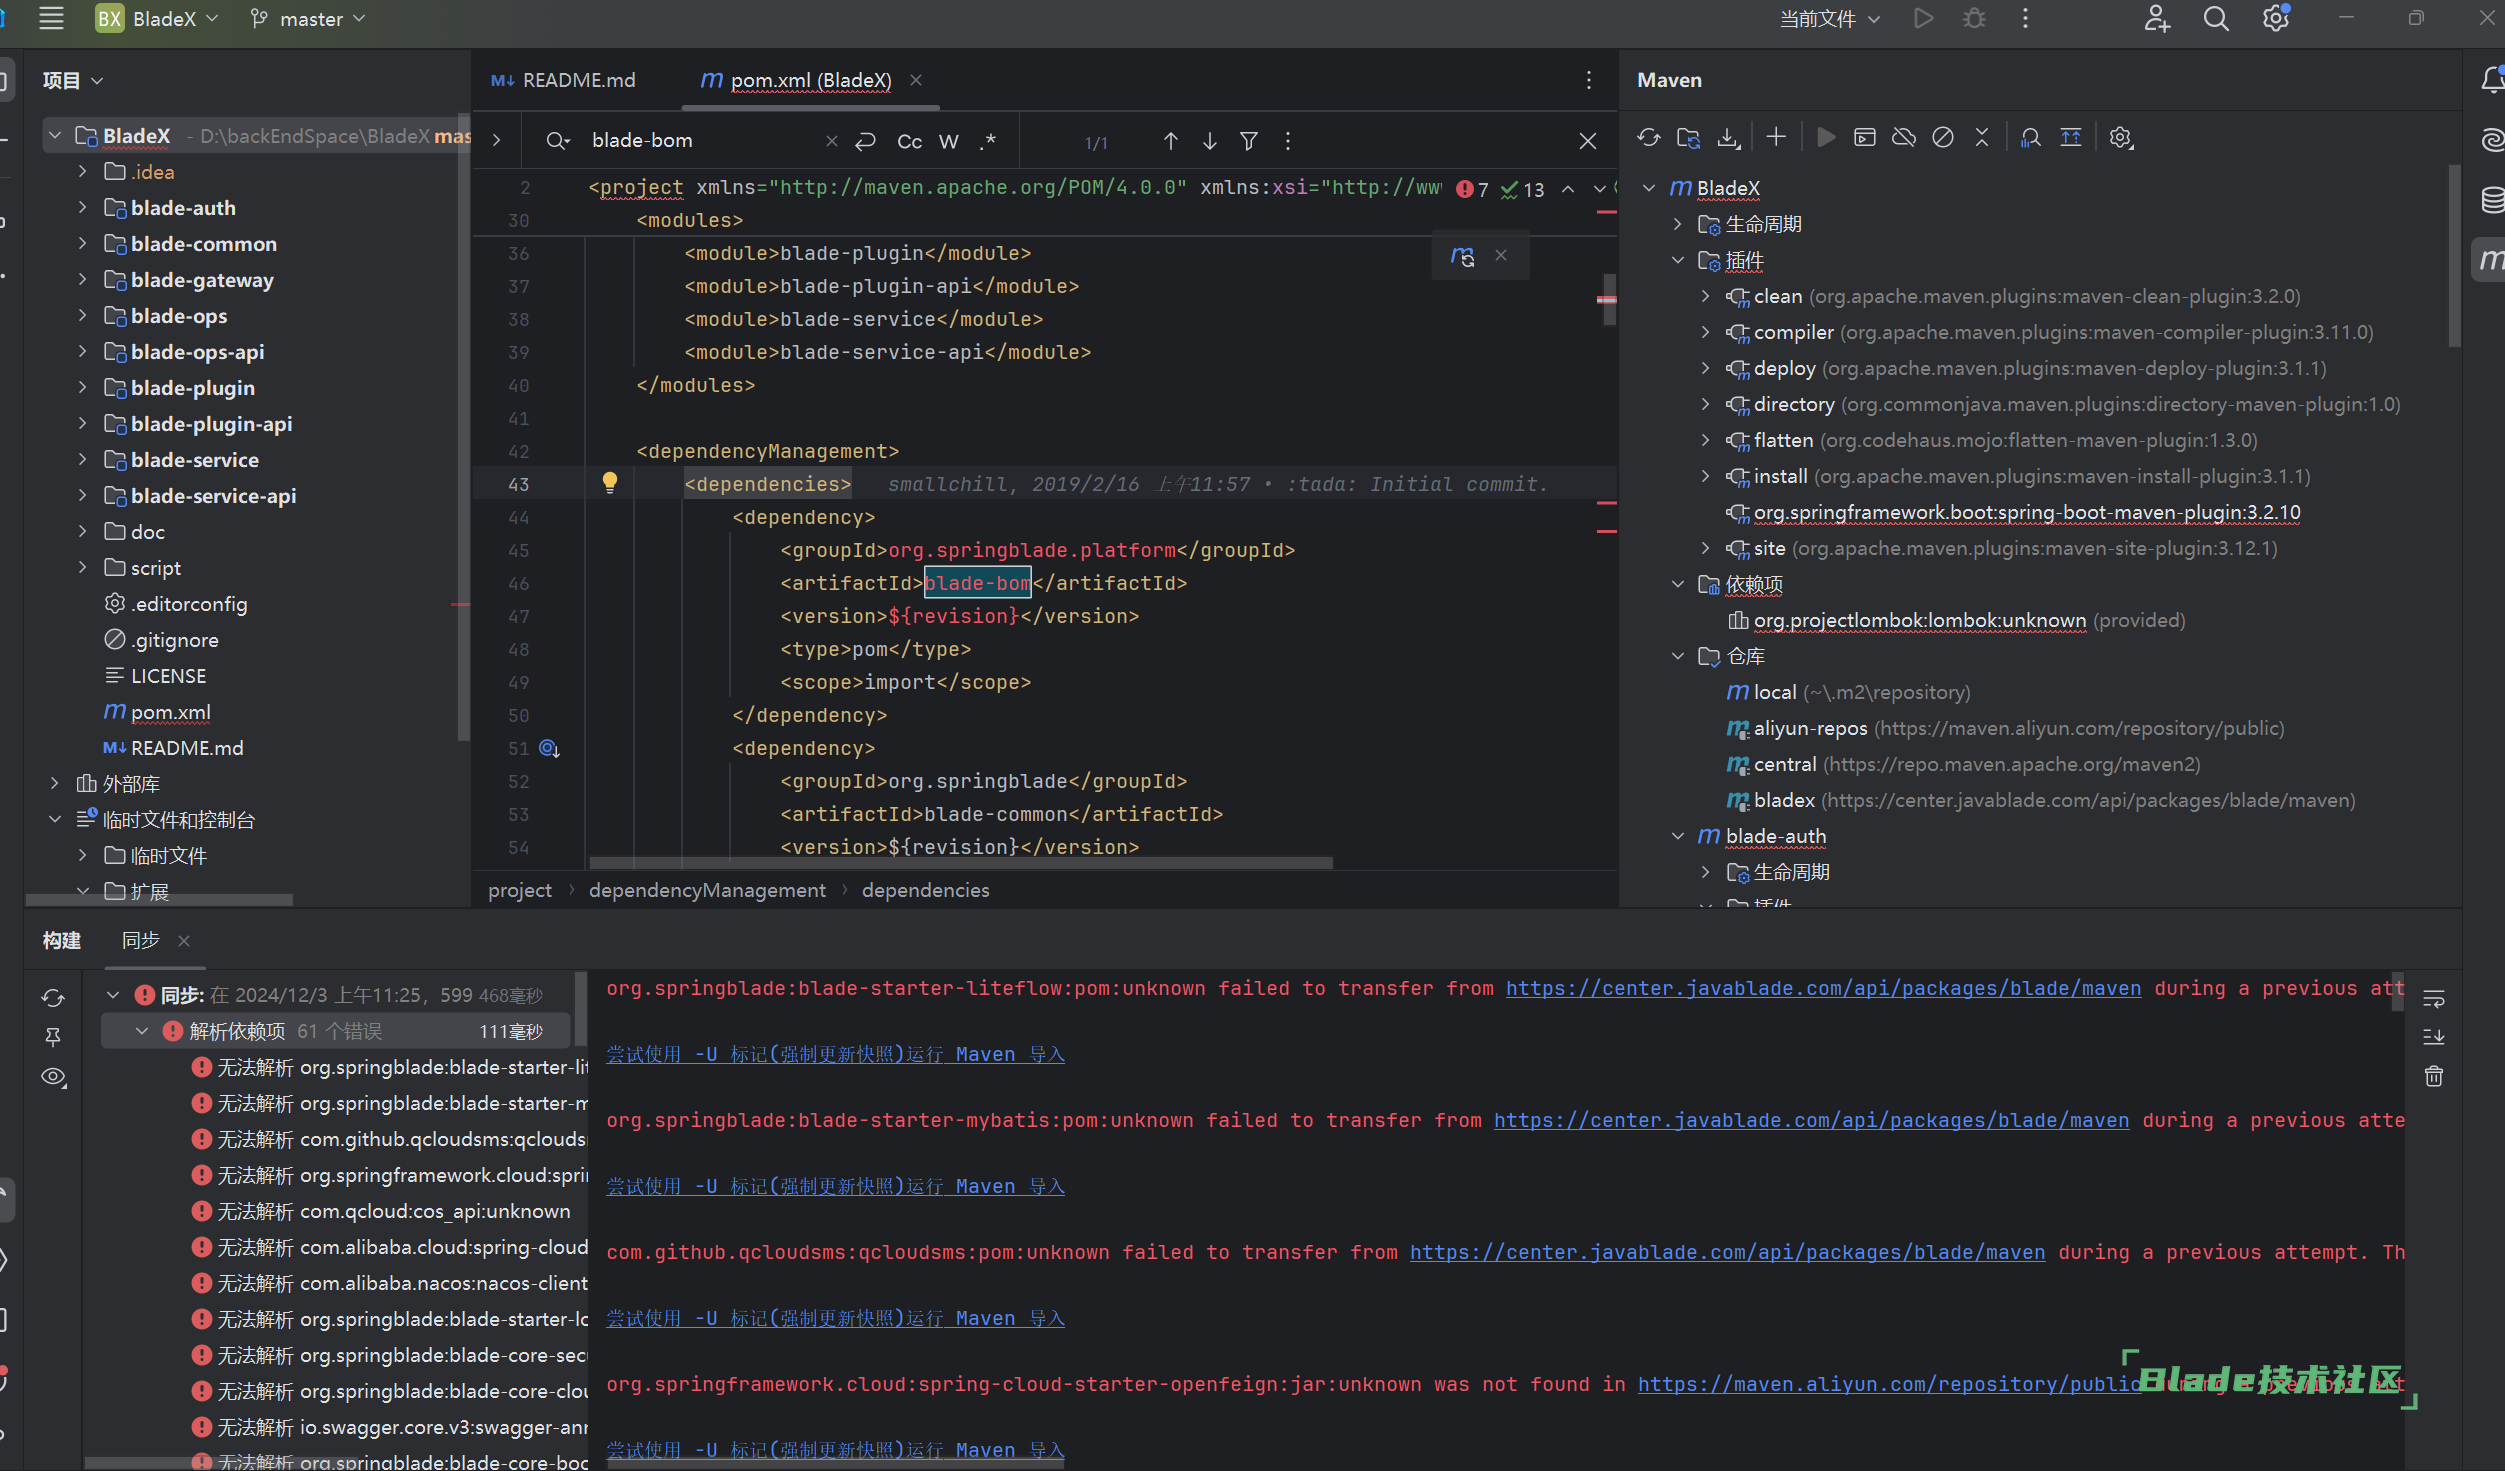Click execute Maven goal icon
Screen dimensions: 2505x1471
[1865, 137]
